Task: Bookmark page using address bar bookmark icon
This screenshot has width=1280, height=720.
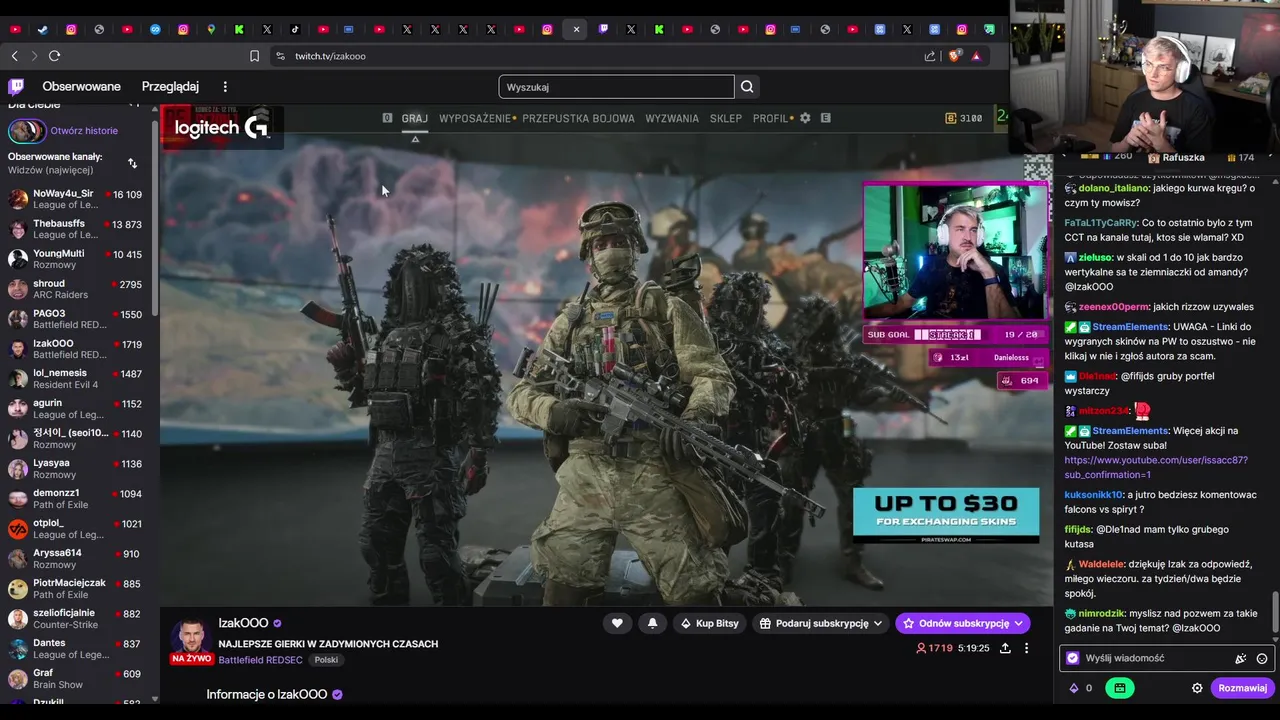Action: tap(254, 56)
